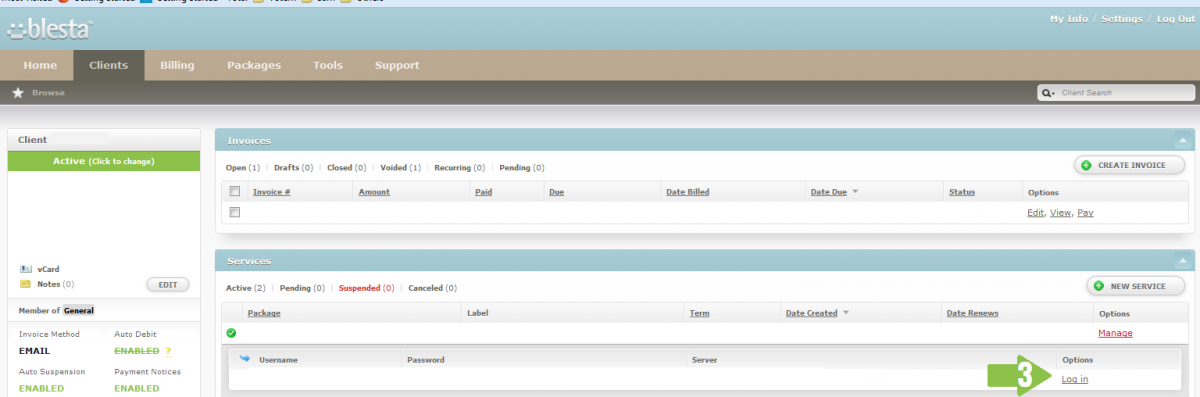The height and width of the screenshot is (397, 1200).
Task: Open the Packages tab
Action: (x=254, y=65)
